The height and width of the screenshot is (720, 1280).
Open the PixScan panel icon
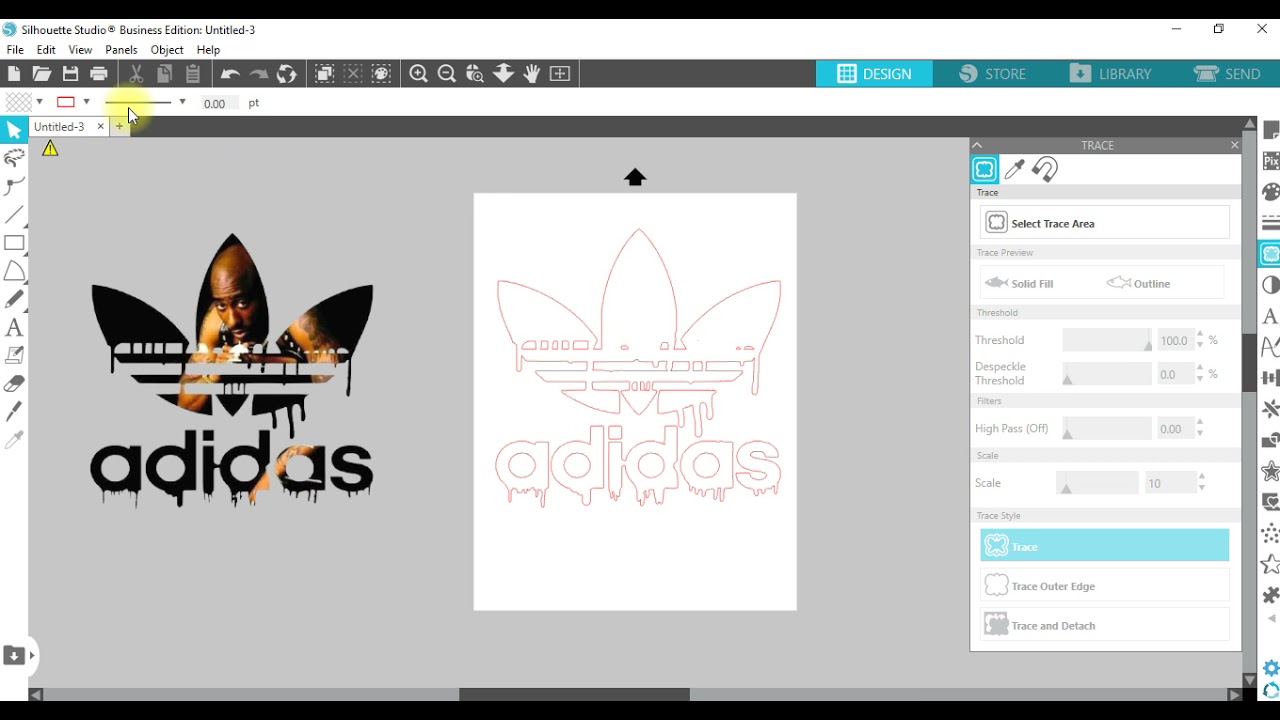pyautogui.click(x=1271, y=161)
